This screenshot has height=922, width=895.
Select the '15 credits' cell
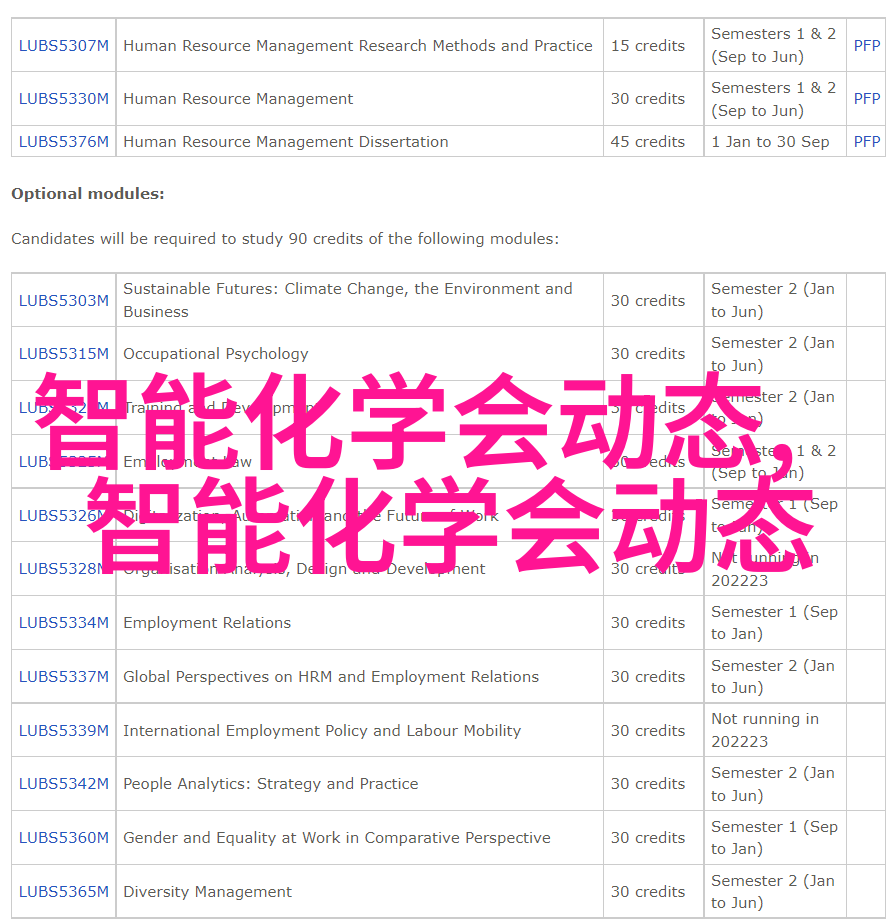pyautogui.click(x=653, y=45)
